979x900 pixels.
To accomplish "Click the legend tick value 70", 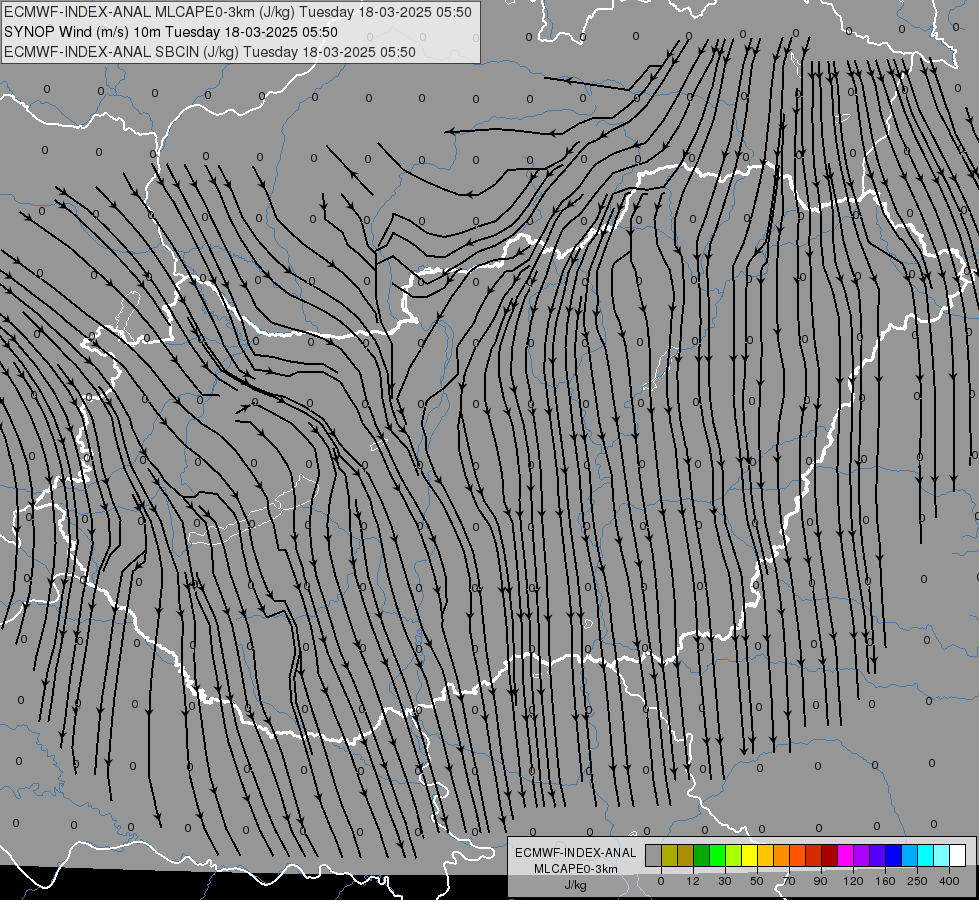I will (789, 881).
